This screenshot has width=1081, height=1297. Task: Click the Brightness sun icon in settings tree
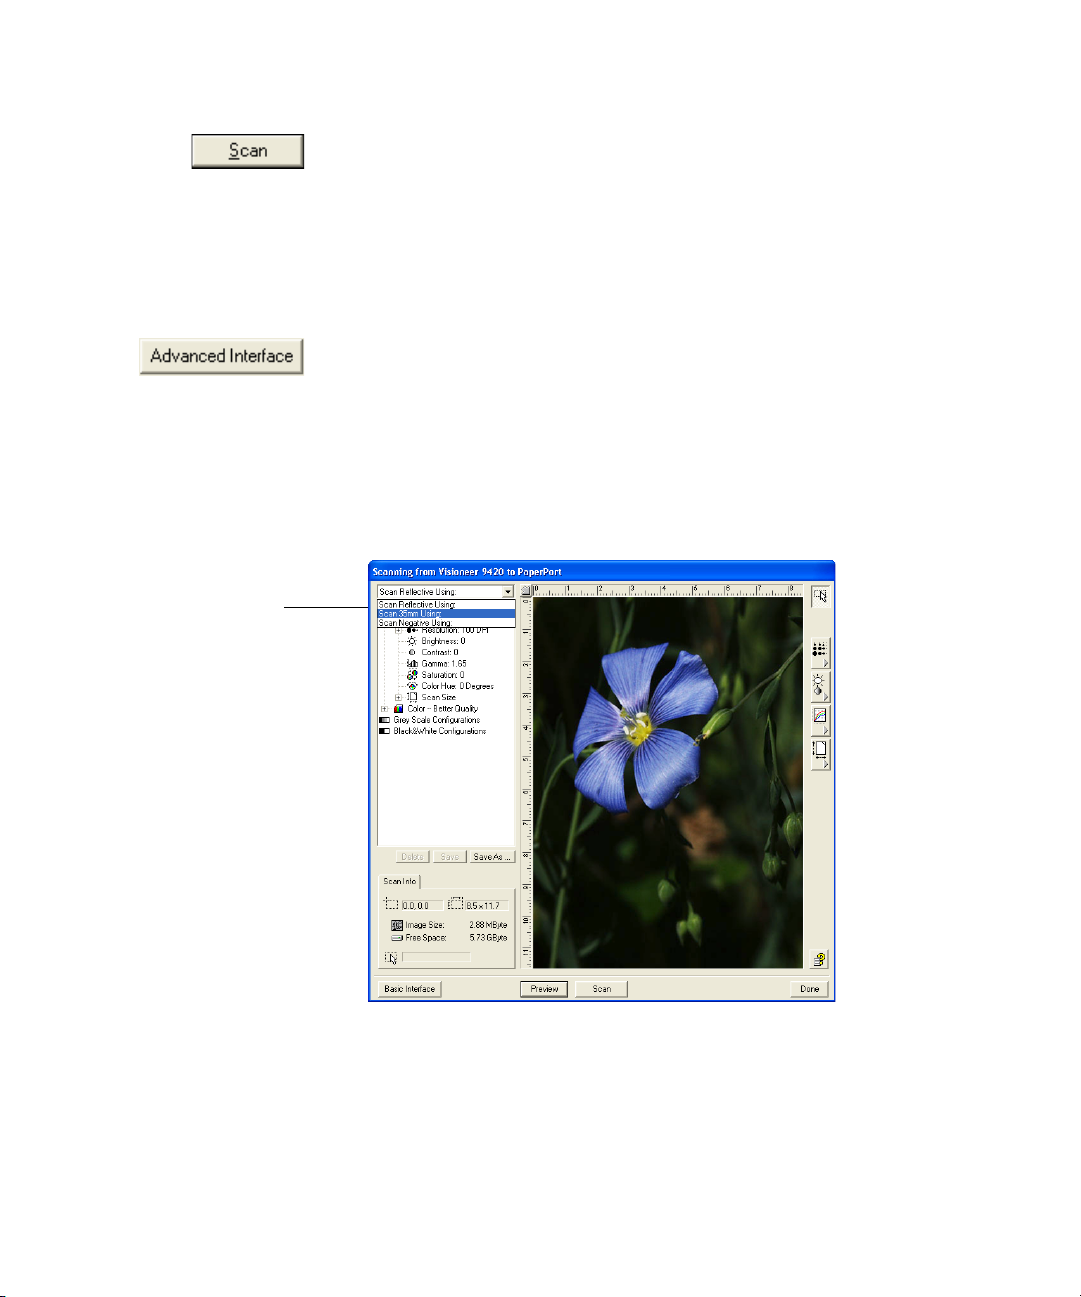click(412, 641)
